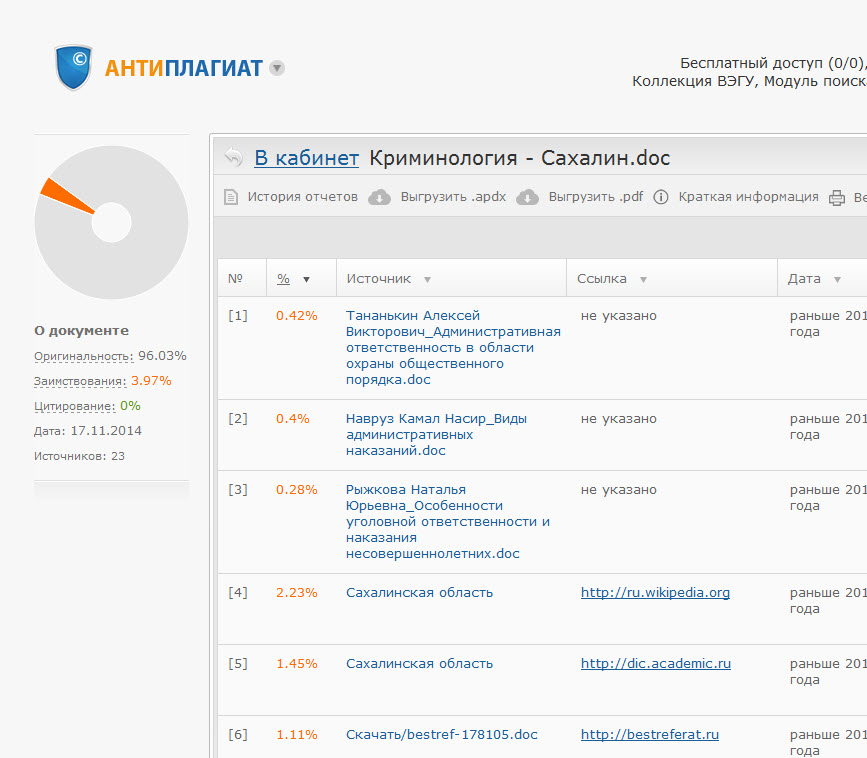
Task: Click the Дата: 17.11.2014 text
Action: 88,431
